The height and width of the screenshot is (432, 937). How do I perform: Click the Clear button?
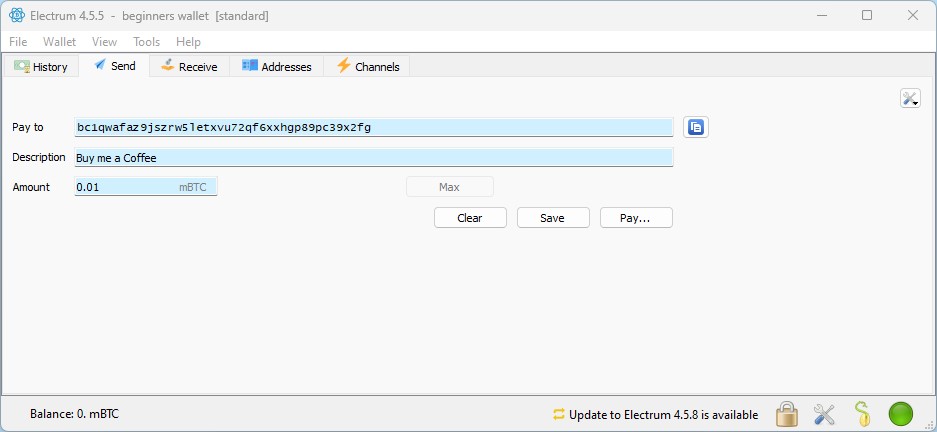[470, 218]
